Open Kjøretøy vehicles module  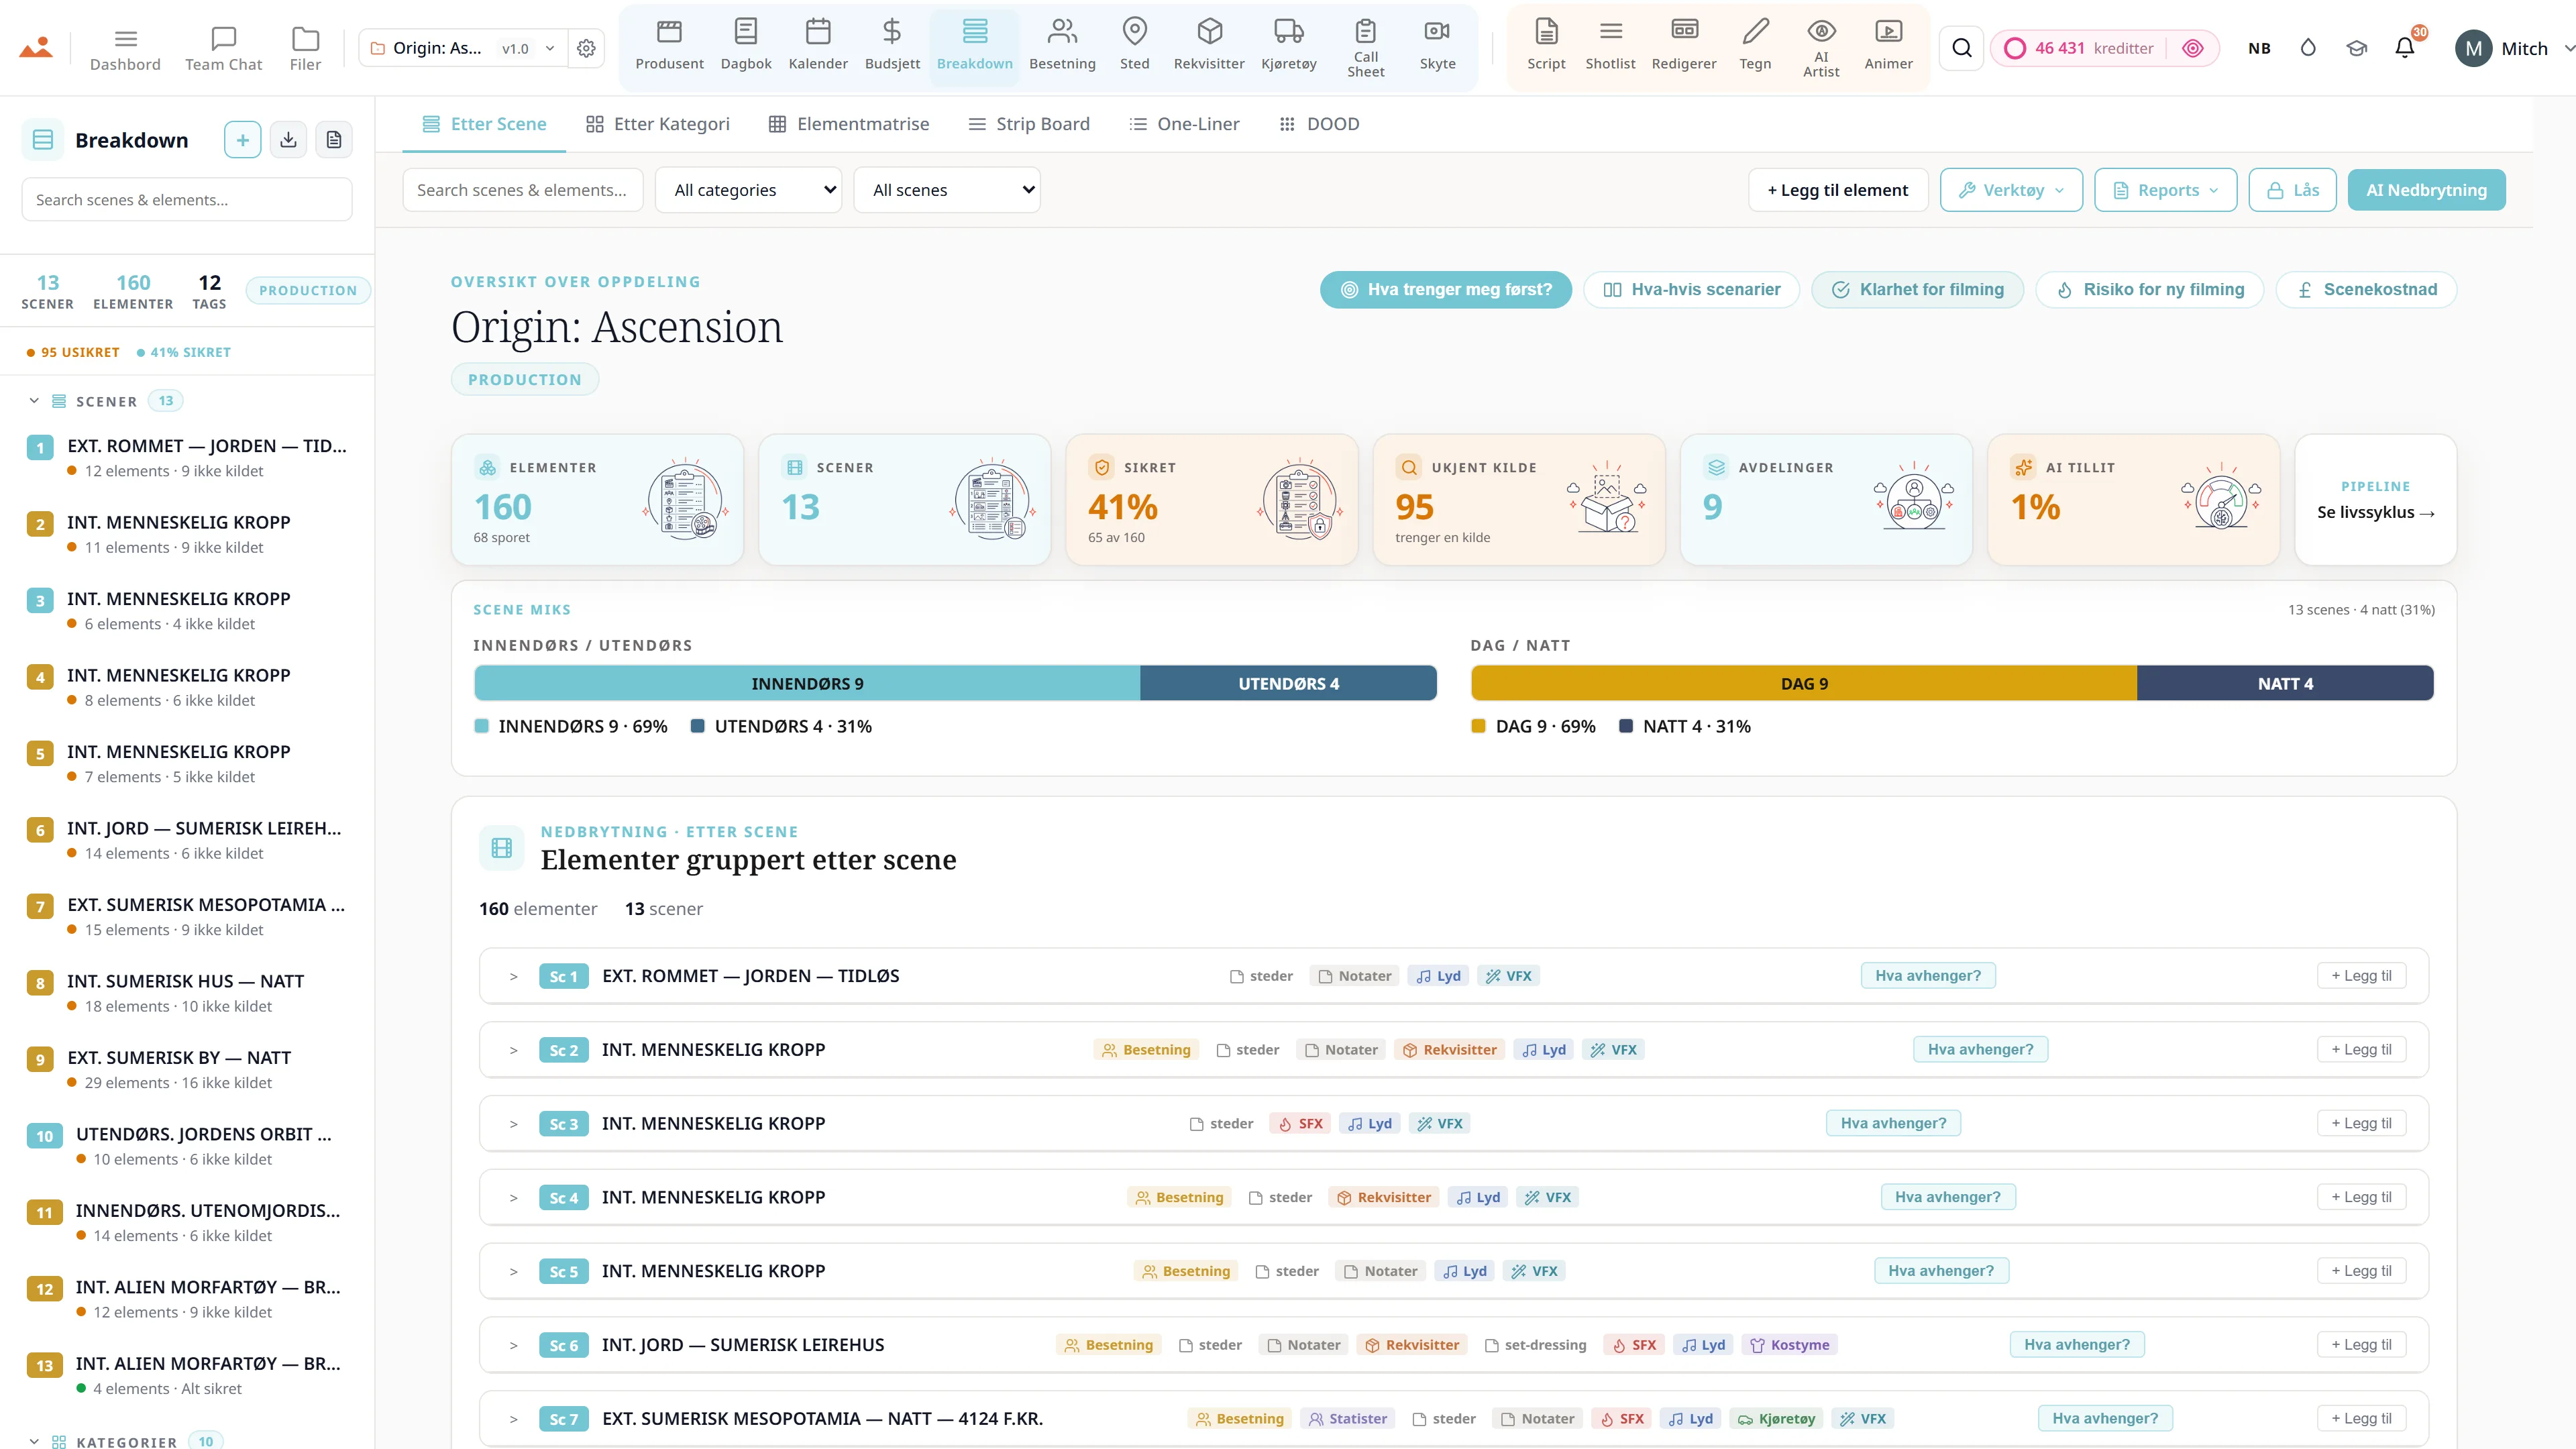[x=1289, y=46]
